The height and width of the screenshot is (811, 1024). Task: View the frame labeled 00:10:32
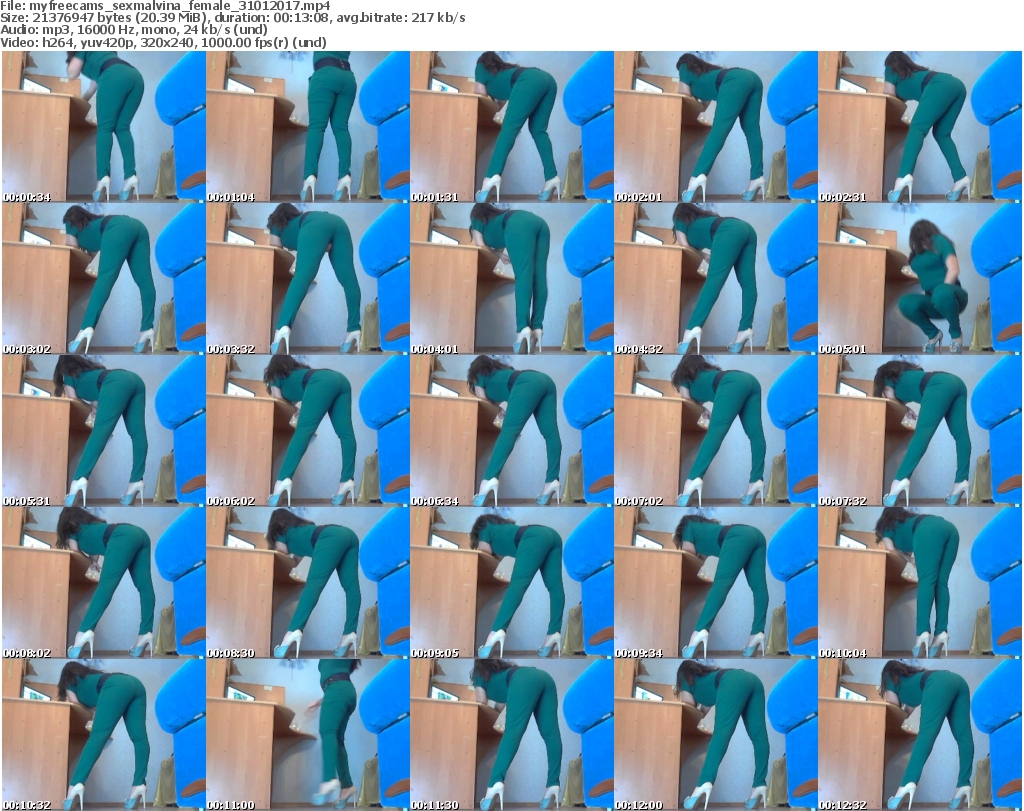tap(104, 735)
